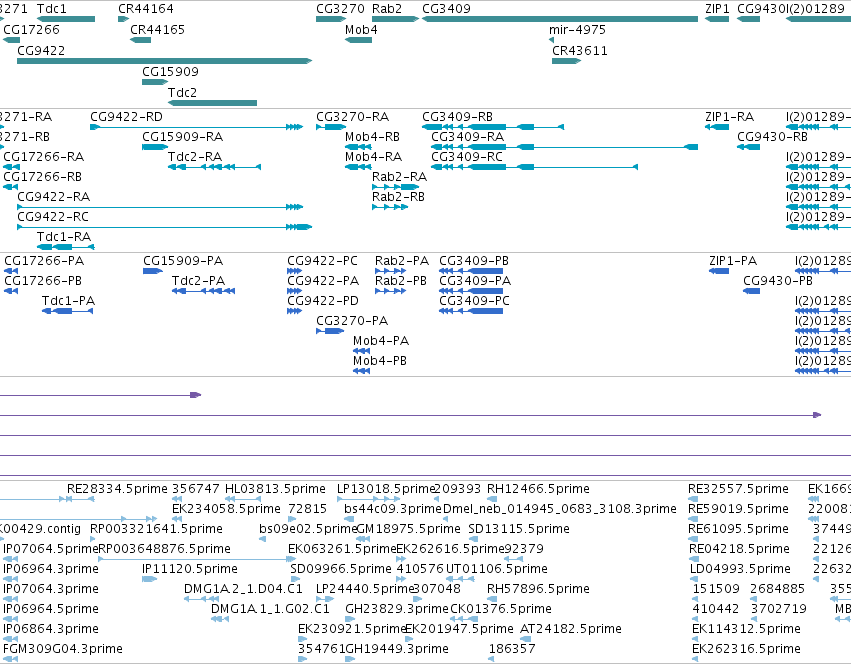Image resolution: width=851 pixels, height=664 pixels.
Task: Open the CG9422-RA transcript label
Action: tap(54, 197)
